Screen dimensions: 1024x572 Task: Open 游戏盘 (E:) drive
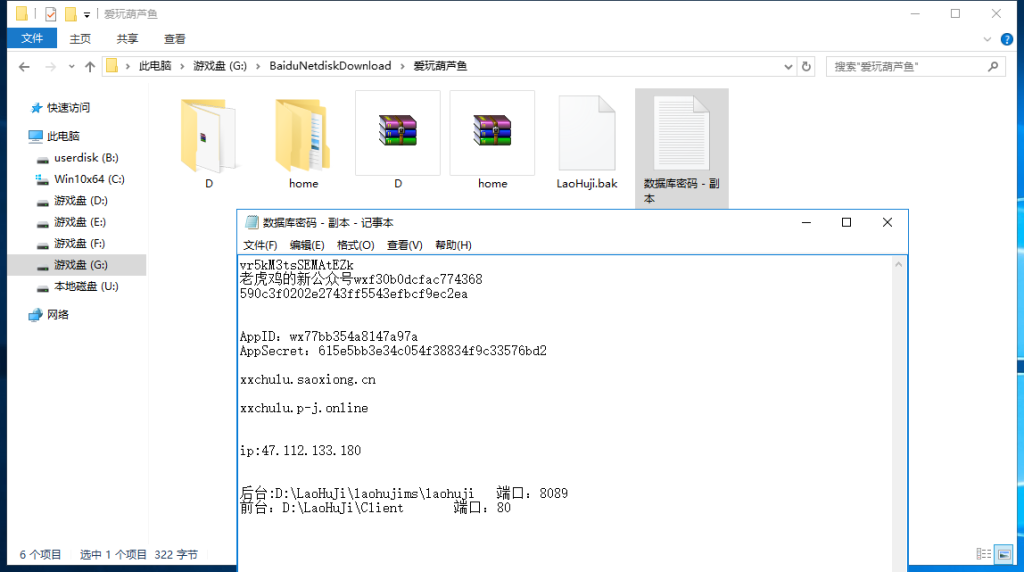80,222
